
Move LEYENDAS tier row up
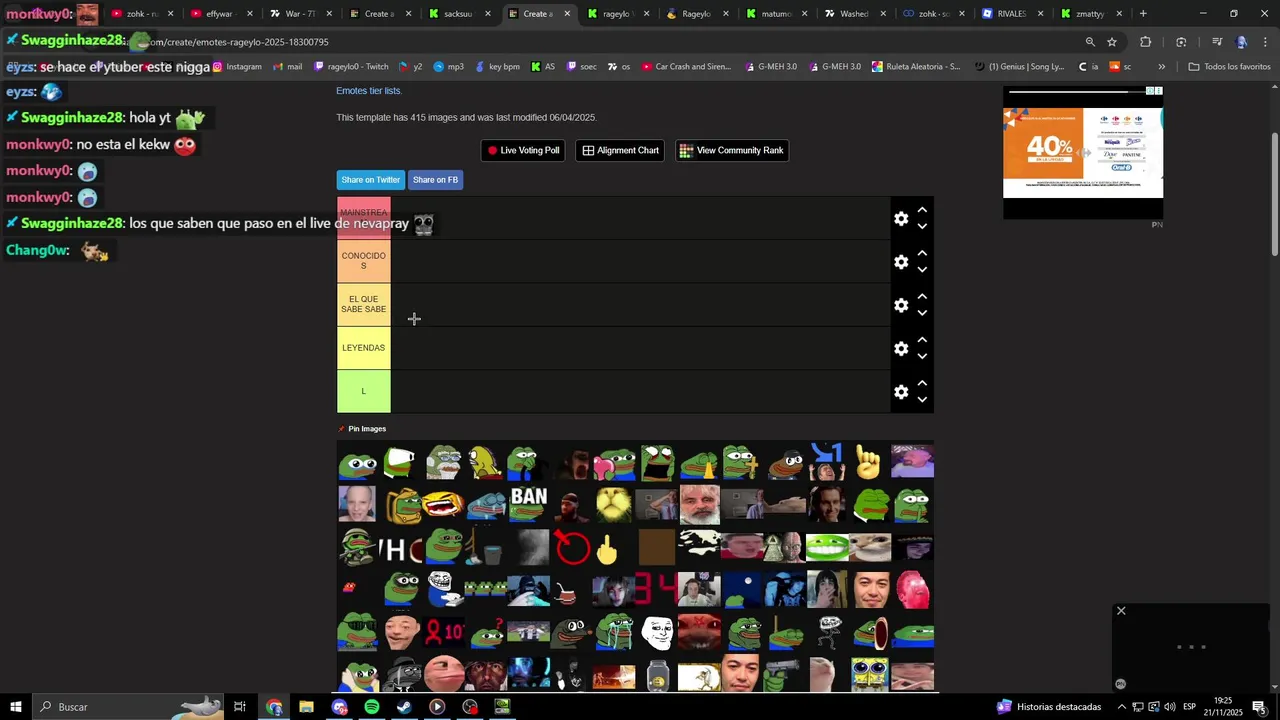pos(922,340)
